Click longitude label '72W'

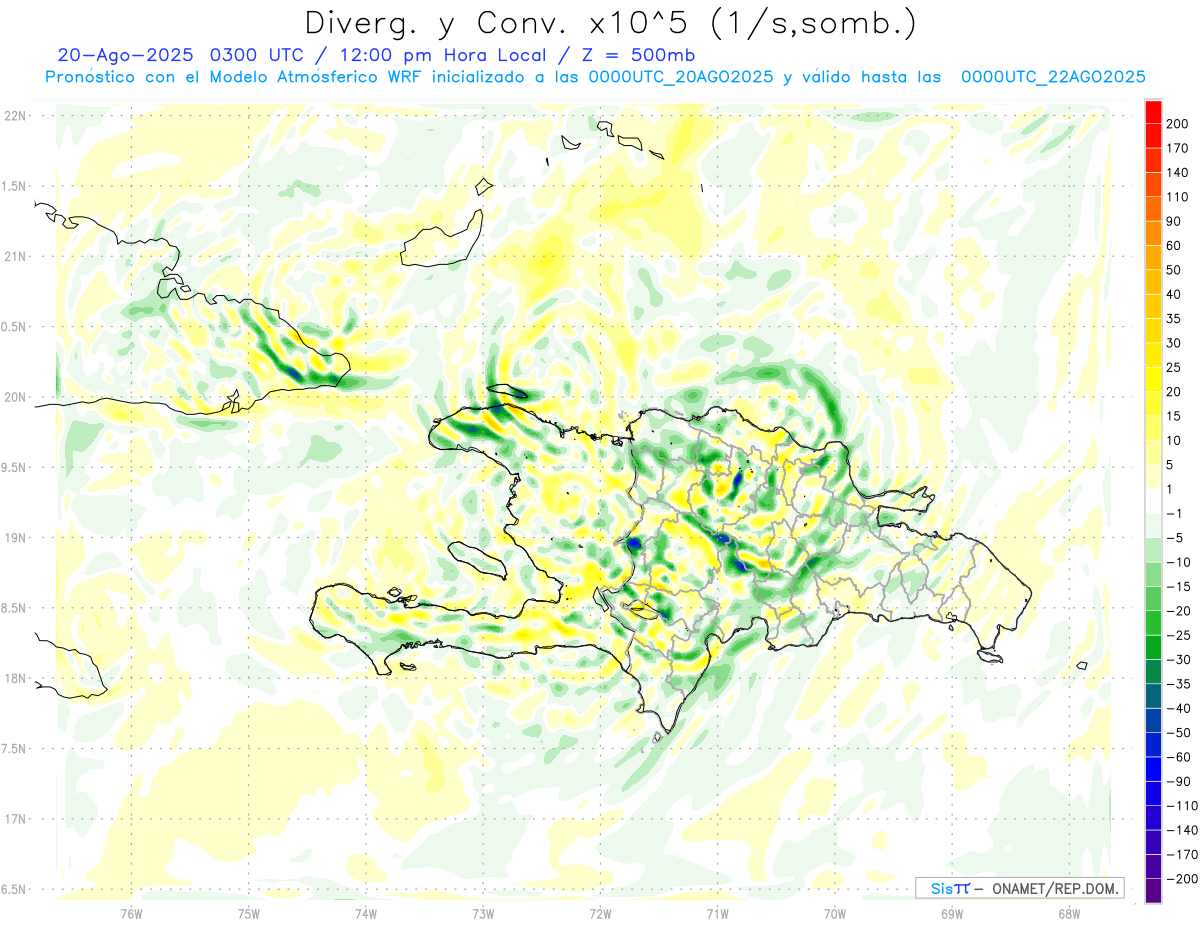(600, 912)
